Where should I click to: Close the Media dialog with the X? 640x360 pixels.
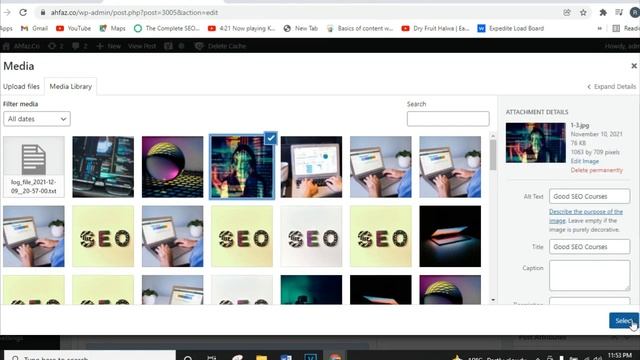[634, 66]
